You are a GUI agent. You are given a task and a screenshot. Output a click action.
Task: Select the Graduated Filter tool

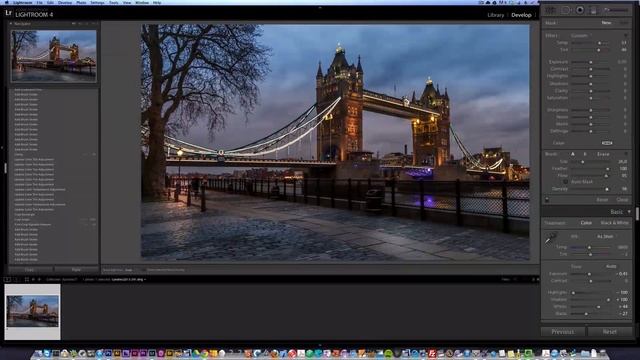pyautogui.click(x=593, y=10)
